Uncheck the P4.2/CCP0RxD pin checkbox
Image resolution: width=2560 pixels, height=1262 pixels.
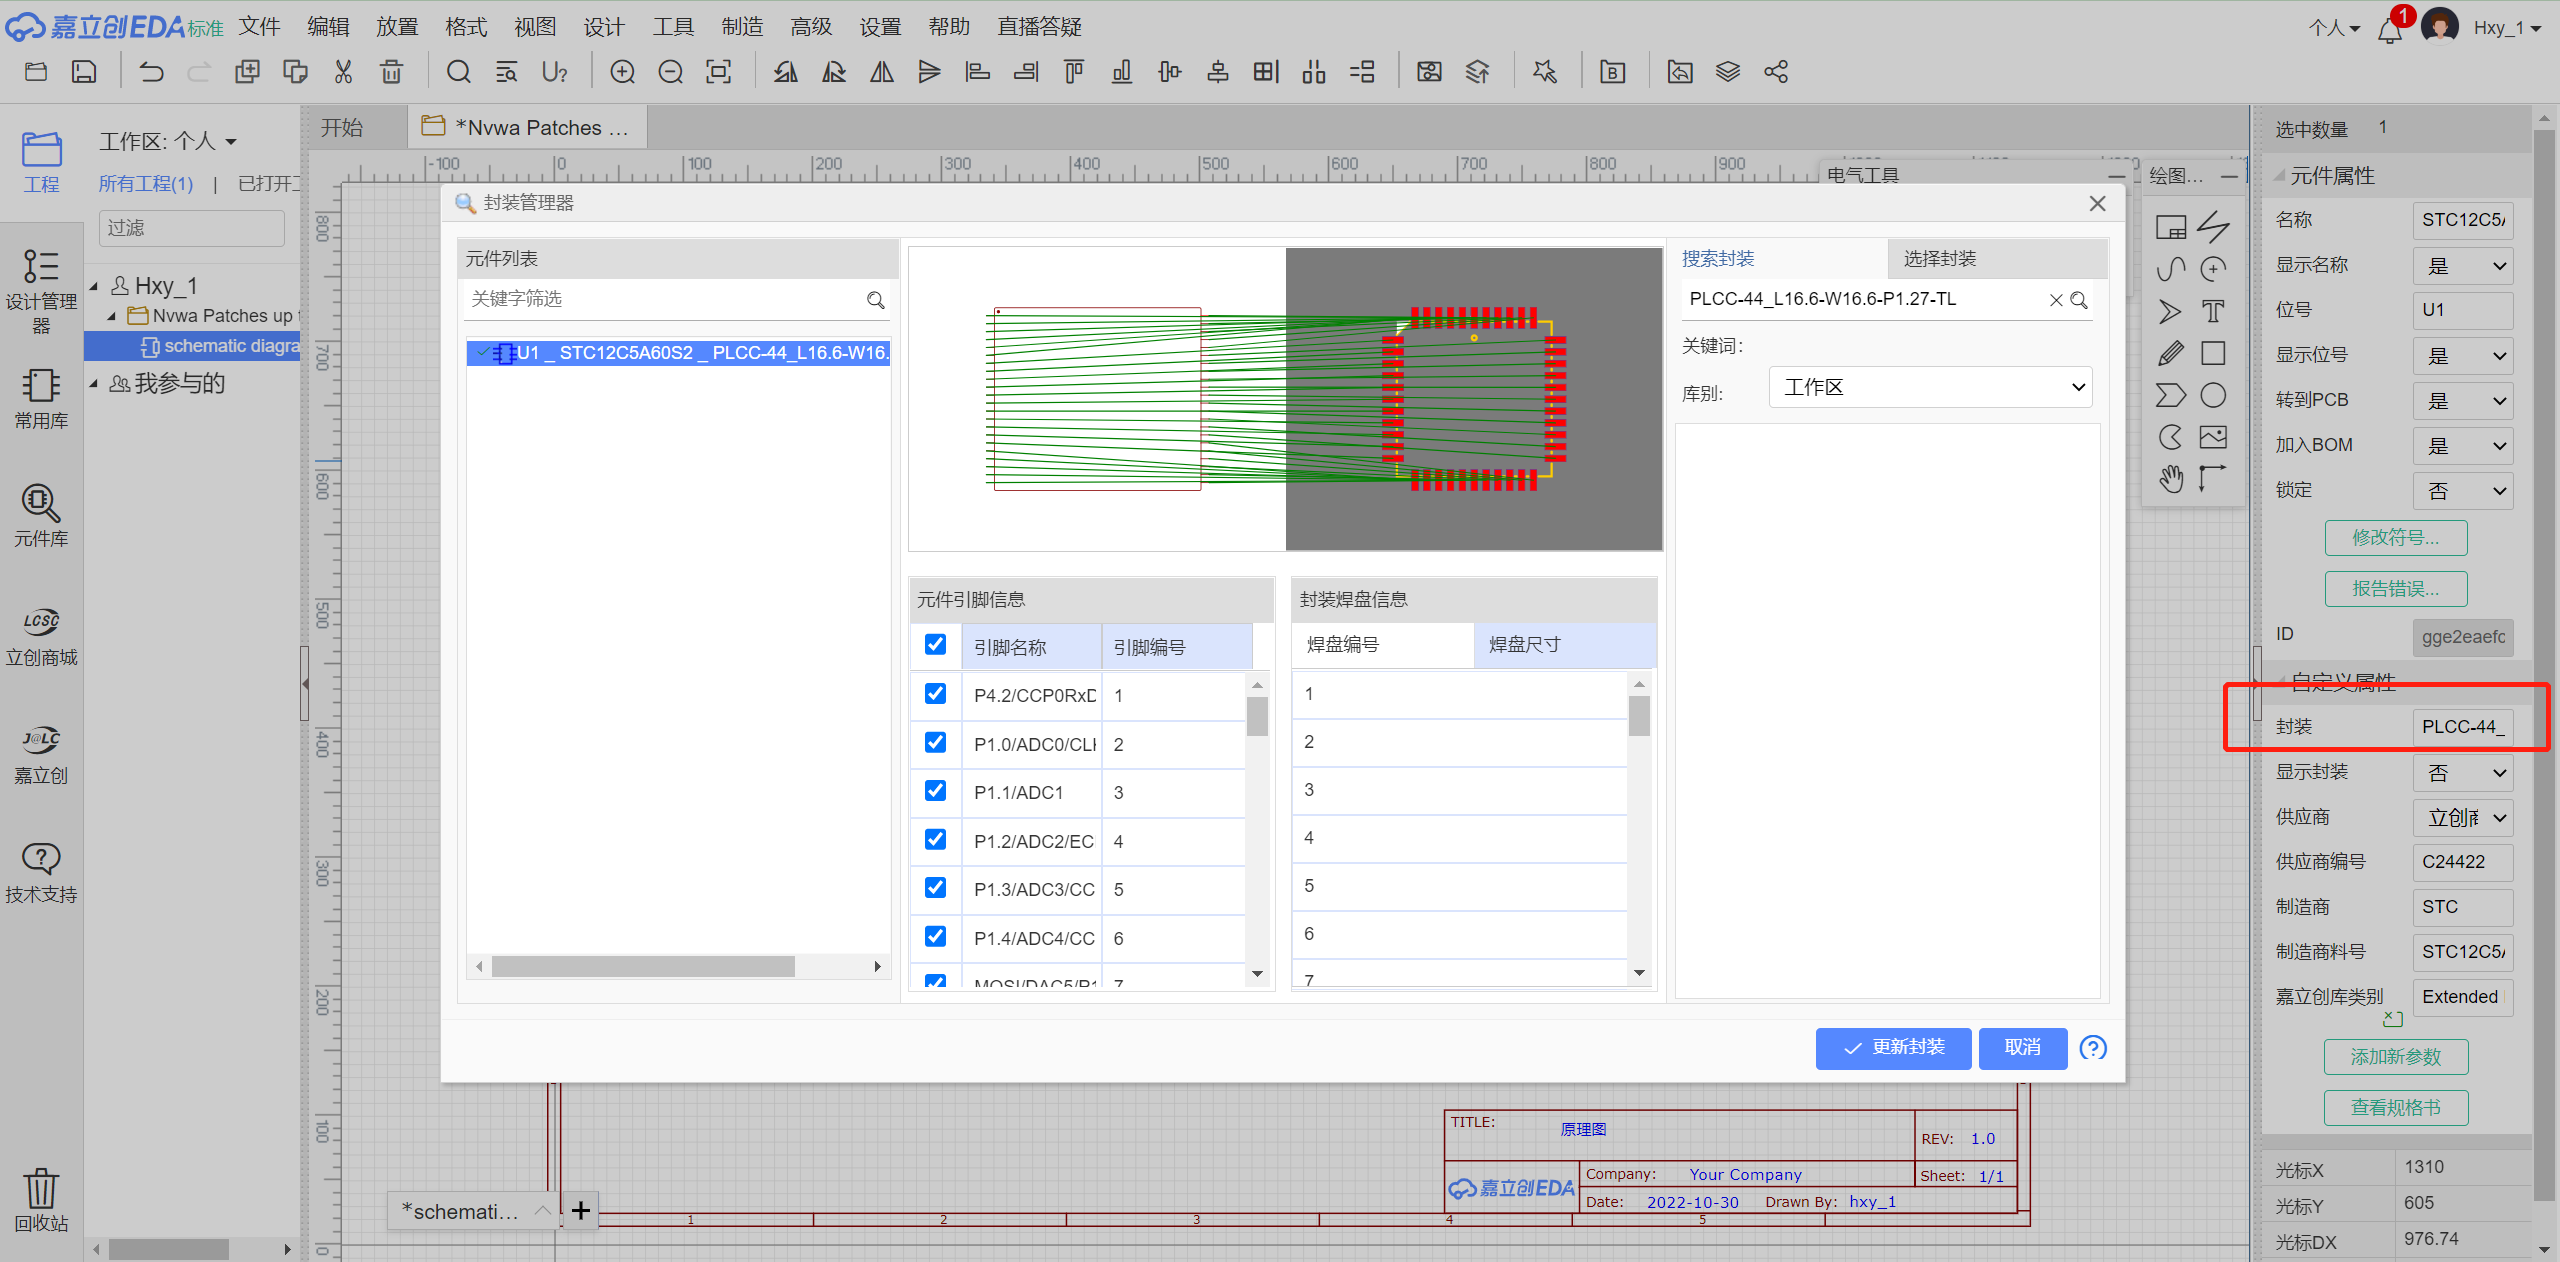[x=935, y=694]
